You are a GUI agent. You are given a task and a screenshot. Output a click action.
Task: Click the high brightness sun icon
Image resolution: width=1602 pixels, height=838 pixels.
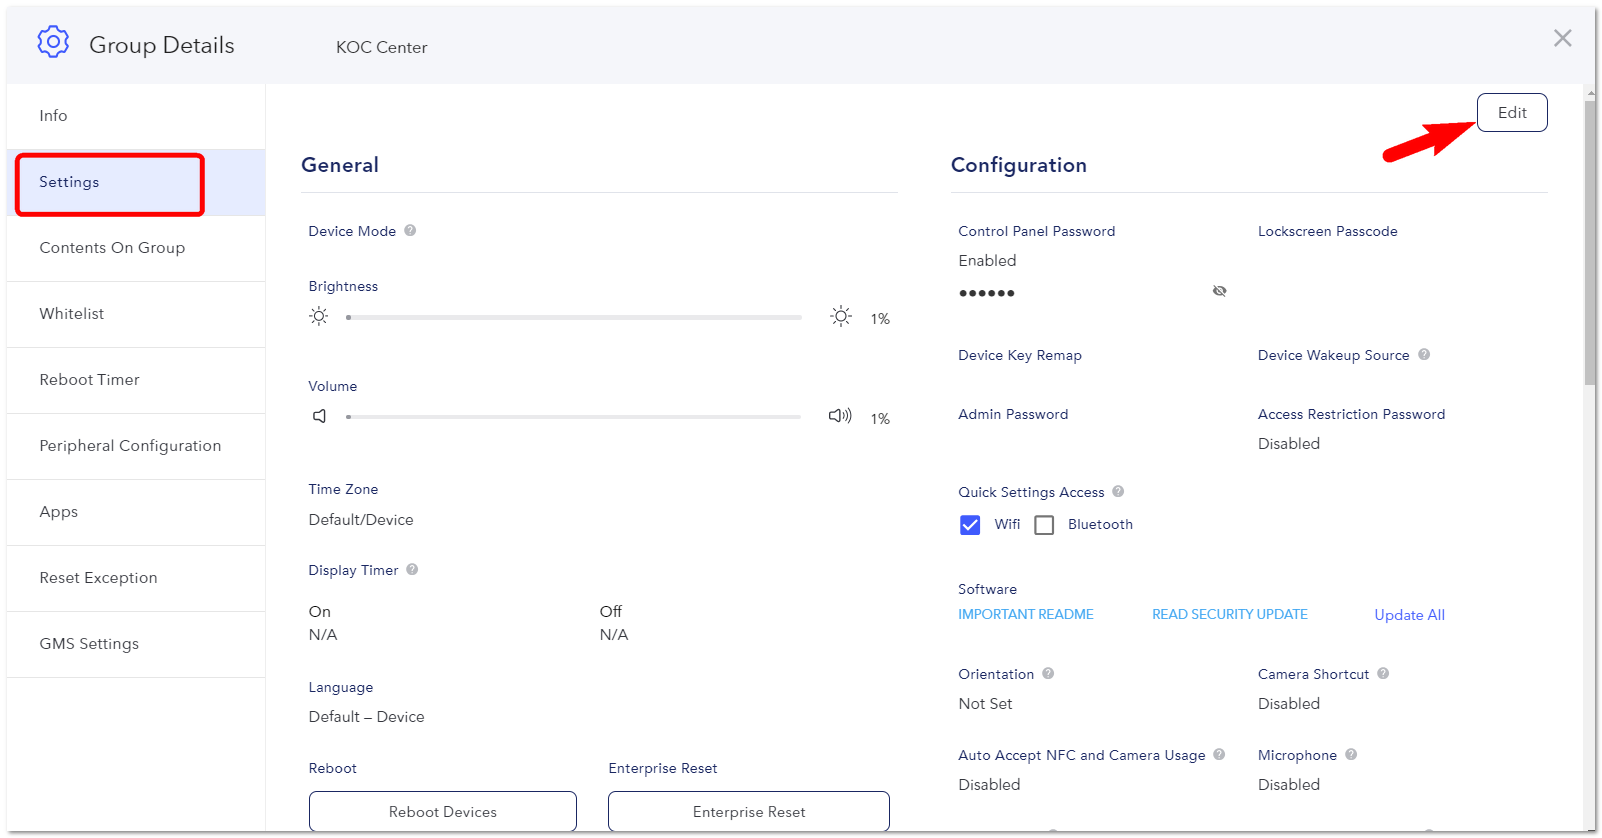pyautogui.click(x=841, y=316)
